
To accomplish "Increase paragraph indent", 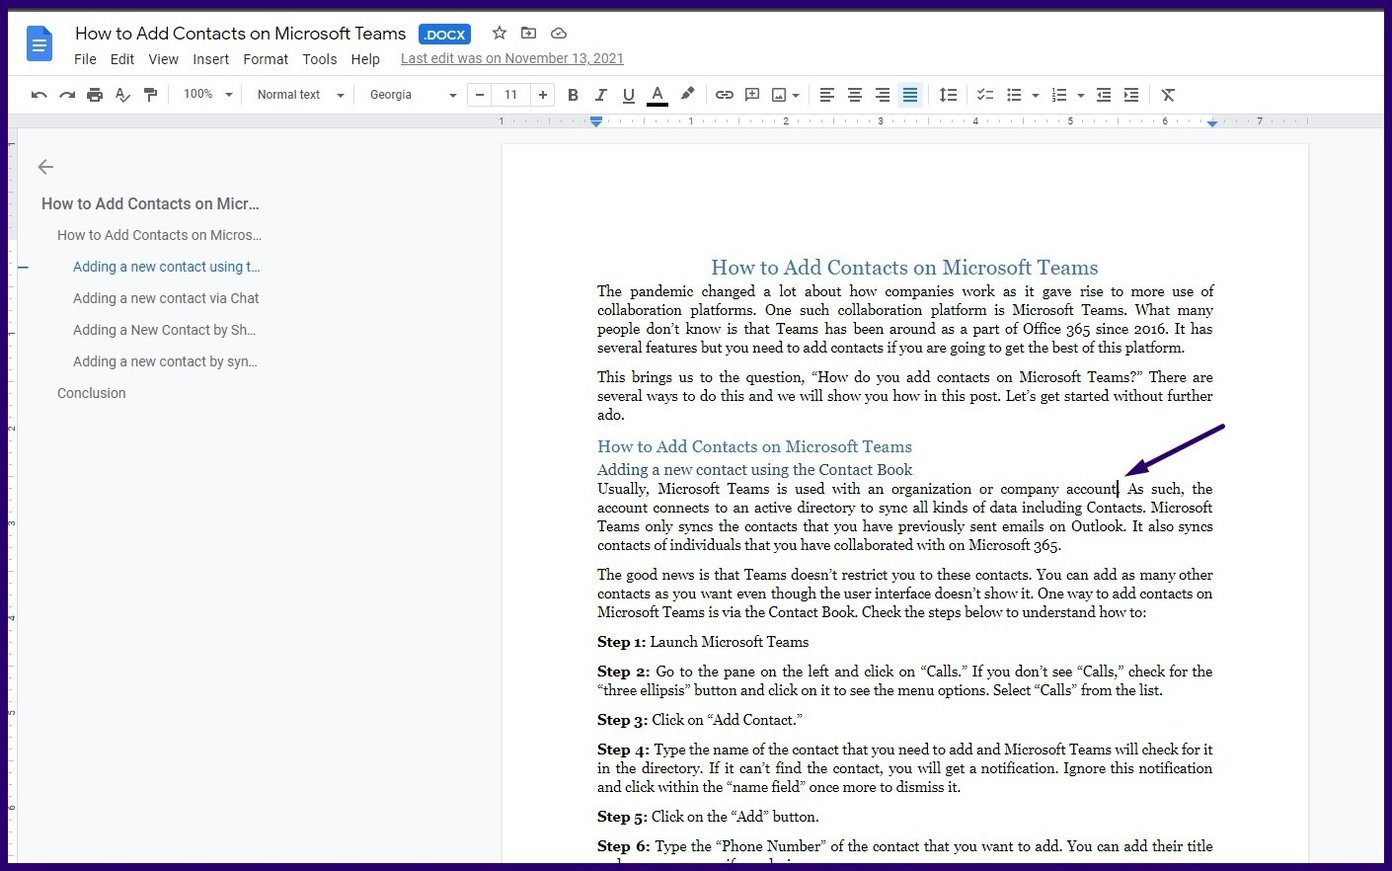I will [x=1131, y=95].
